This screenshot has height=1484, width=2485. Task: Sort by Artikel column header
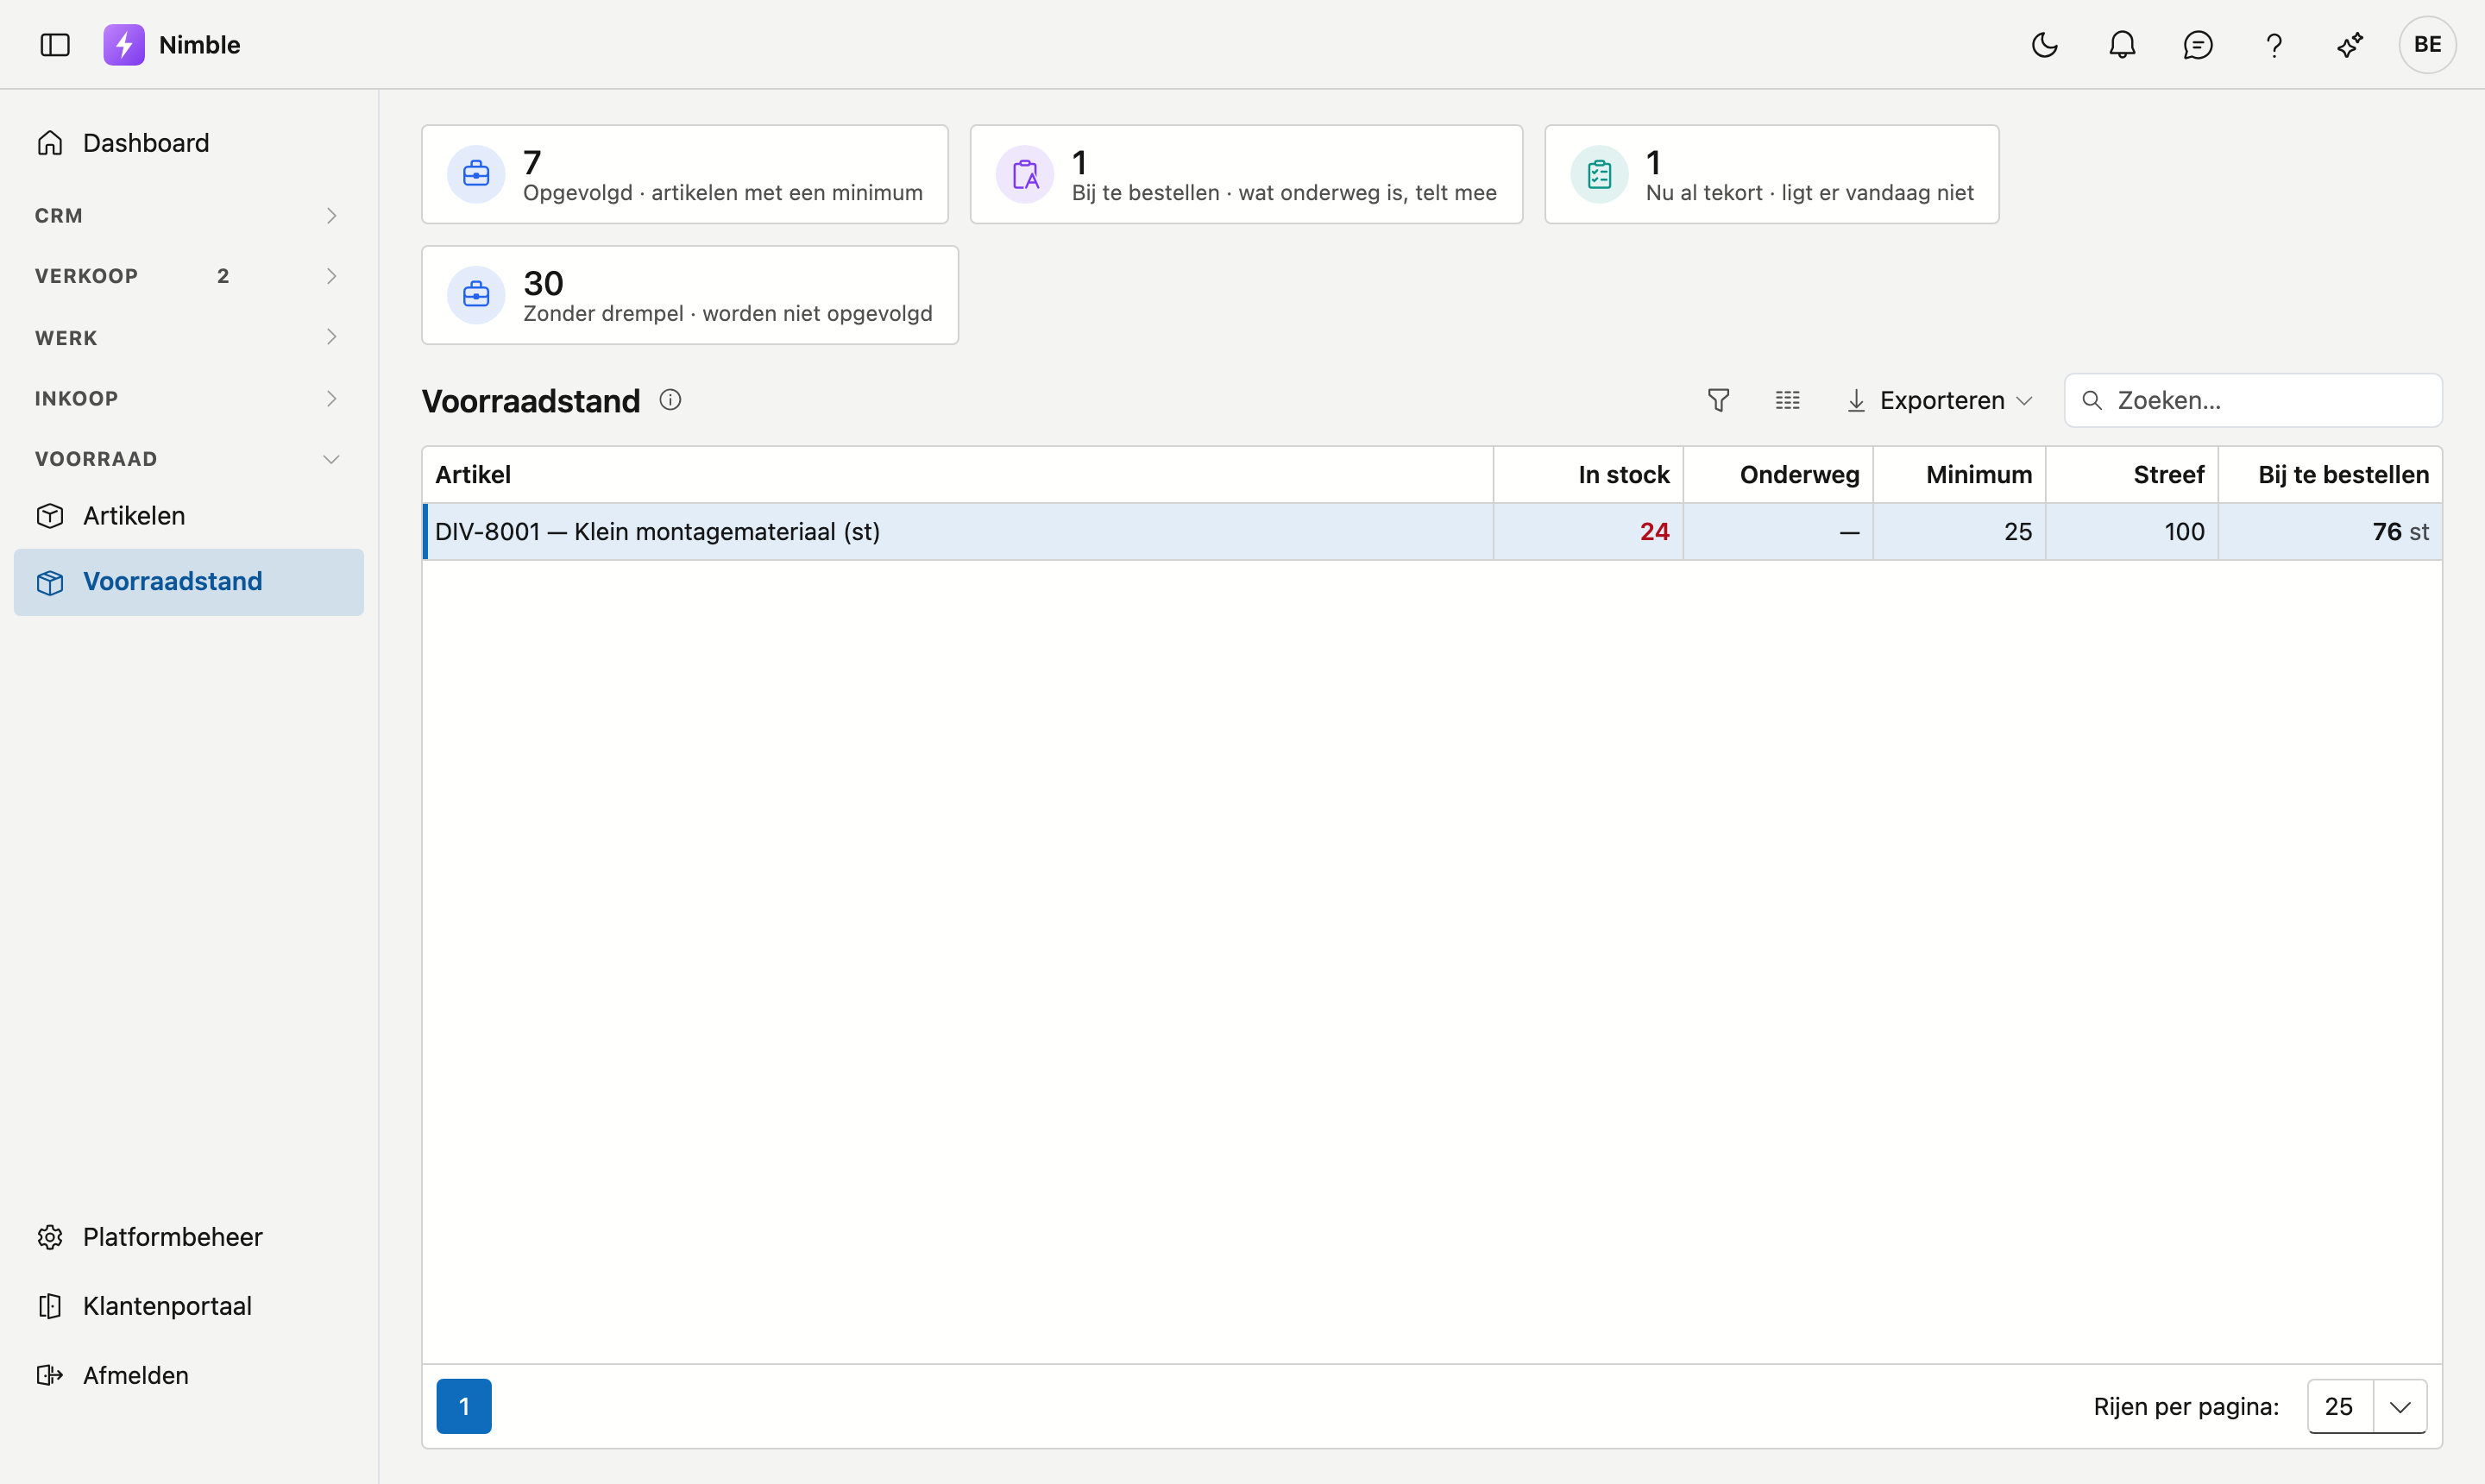958,475
